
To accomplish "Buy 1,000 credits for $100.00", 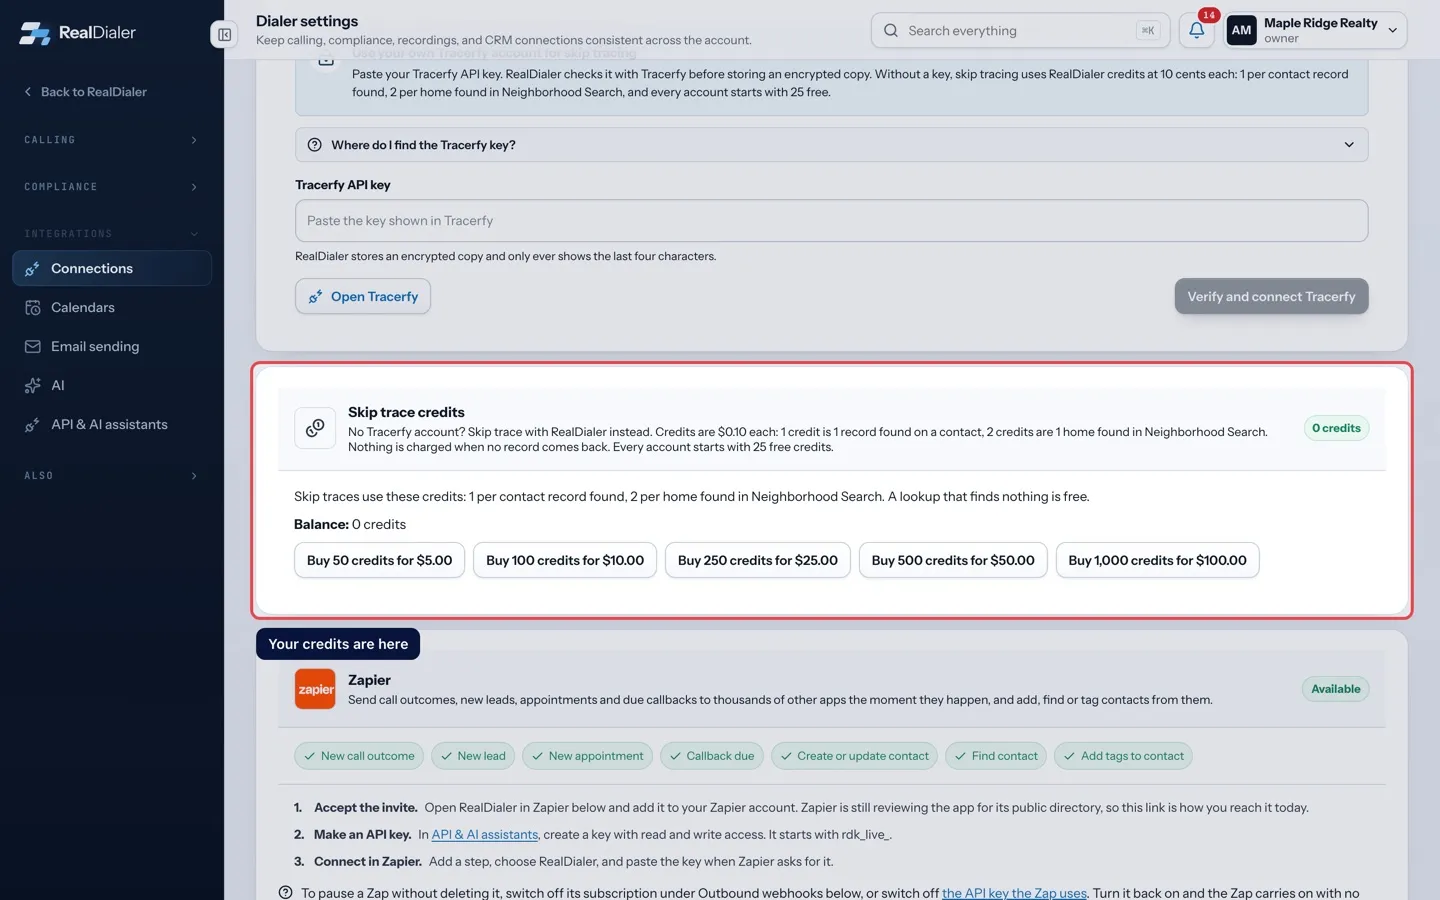I will pyautogui.click(x=1157, y=560).
